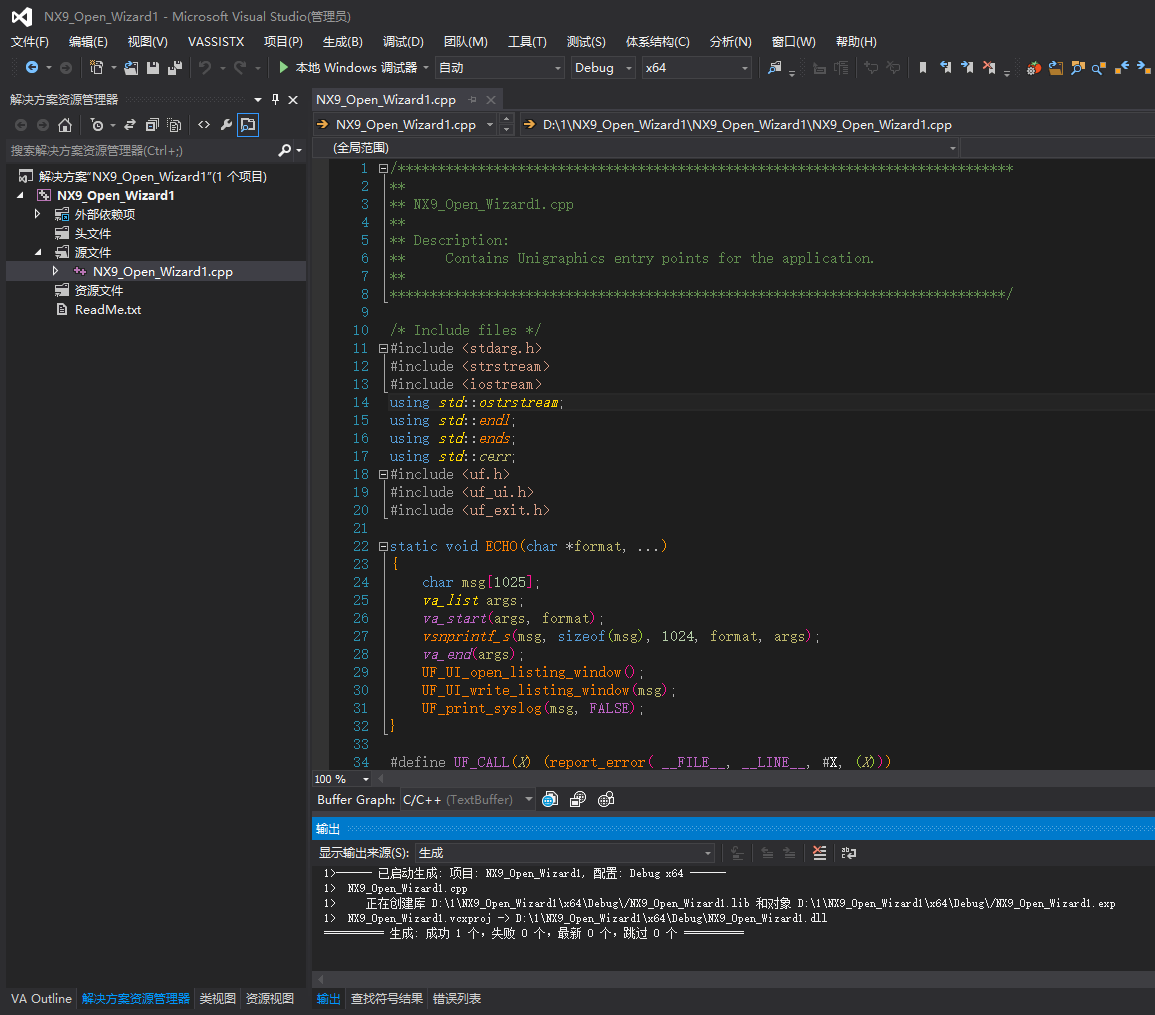This screenshot has height=1015, width=1155.
Task: Open the 调试(D) menu
Action: [403, 42]
